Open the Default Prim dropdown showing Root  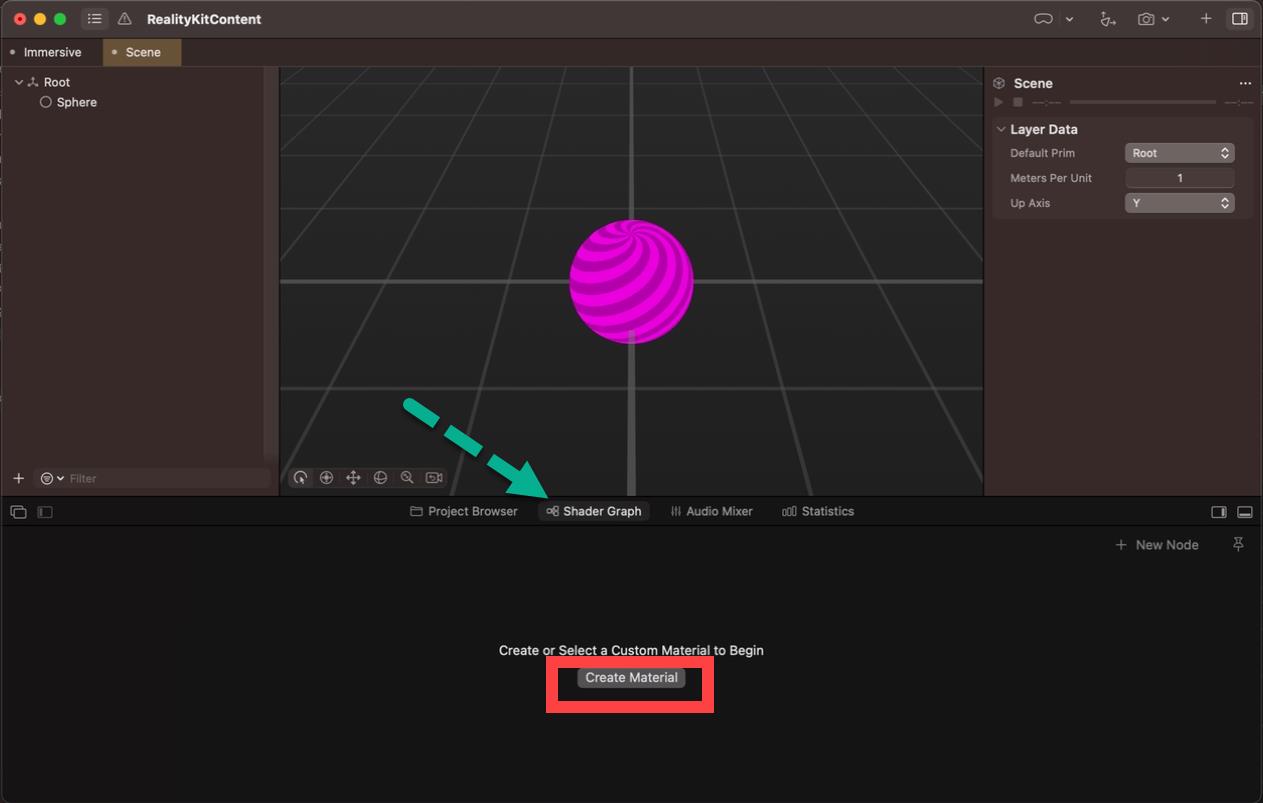[x=1179, y=152]
